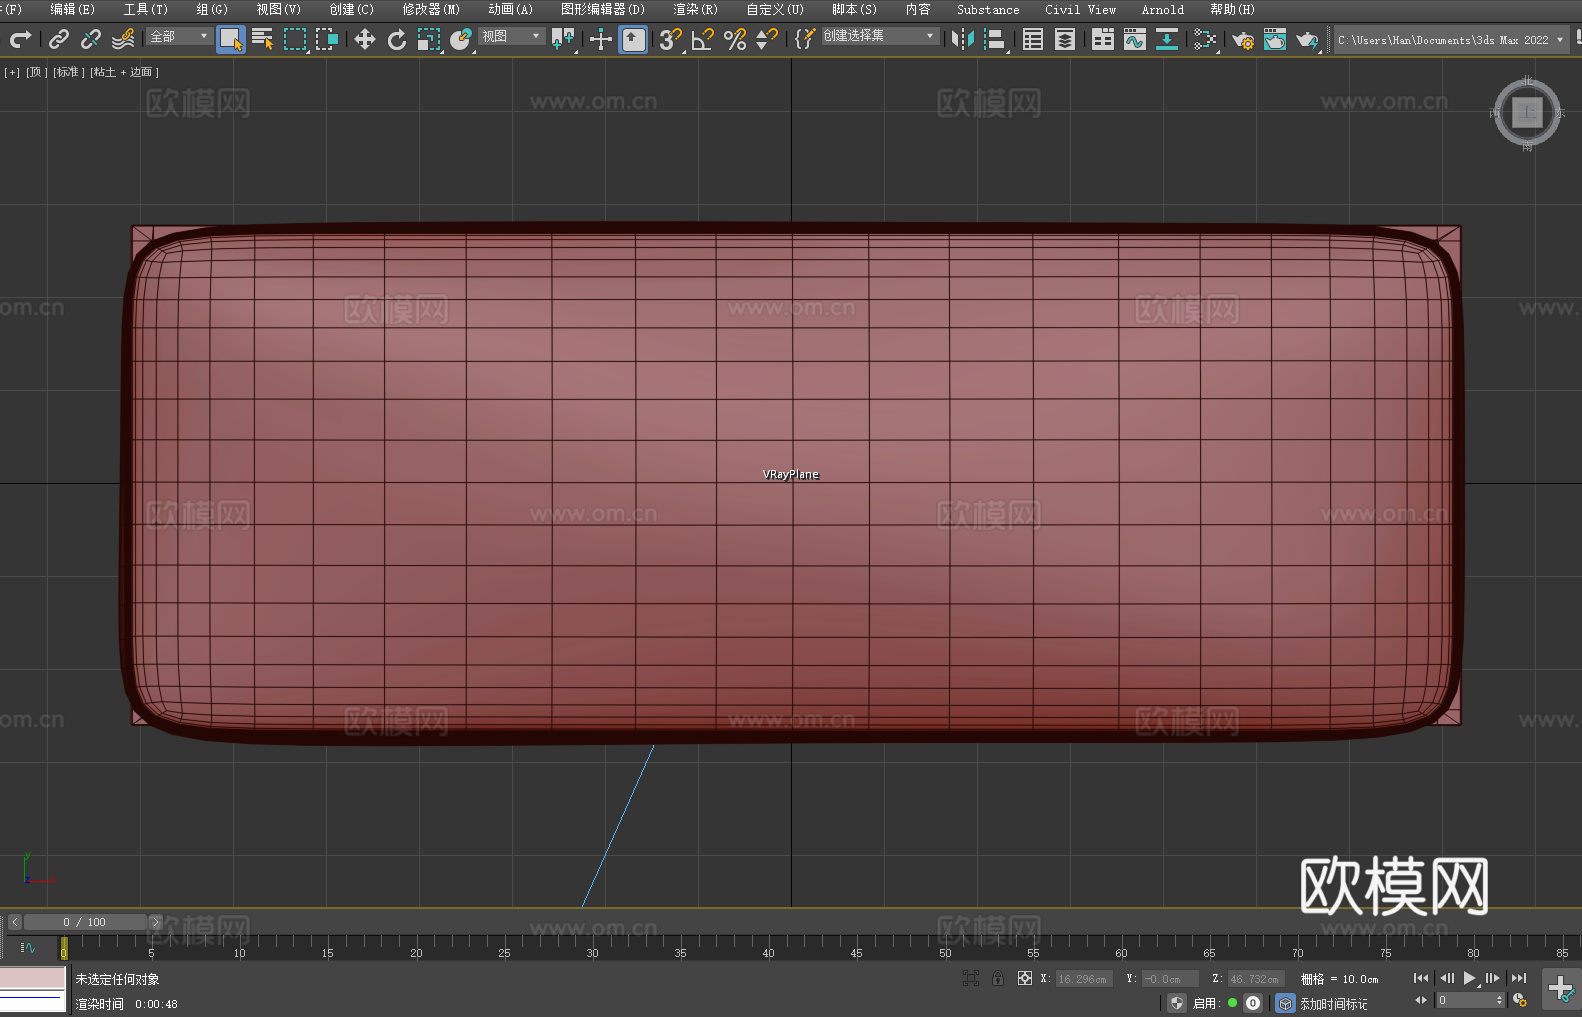Click time slider previous-frame arrow

click(x=14, y=922)
